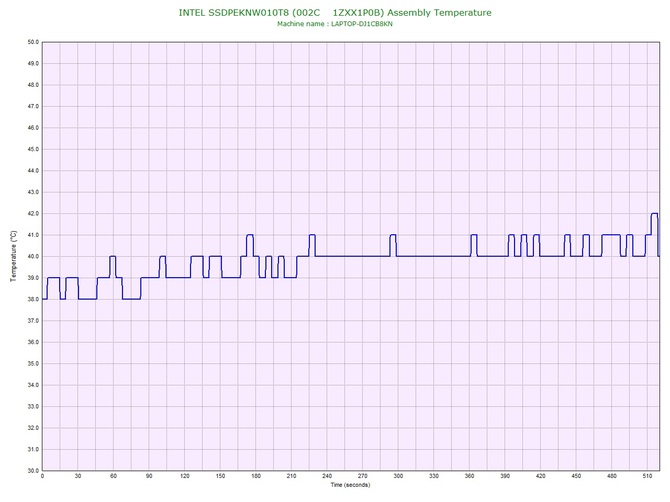Screen dimensions: 670x502
Task: Select the 270 seconds time axis tick
Action: coord(363,476)
